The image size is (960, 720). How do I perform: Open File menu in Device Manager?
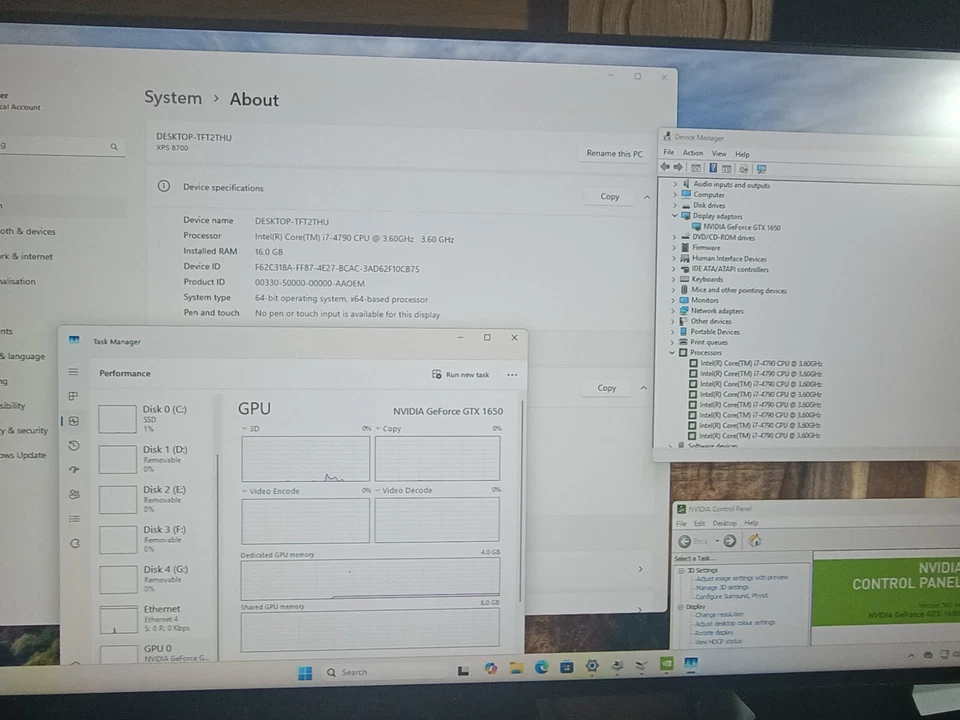coord(669,152)
